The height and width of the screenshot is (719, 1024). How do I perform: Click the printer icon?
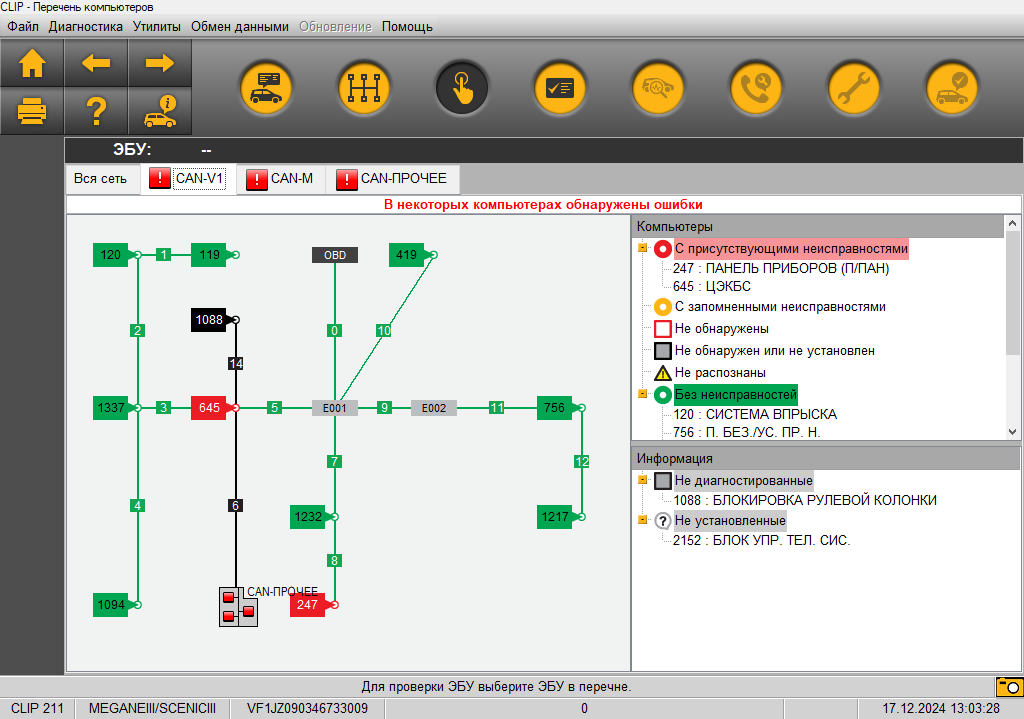pyautogui.click(x=33, y=110)
